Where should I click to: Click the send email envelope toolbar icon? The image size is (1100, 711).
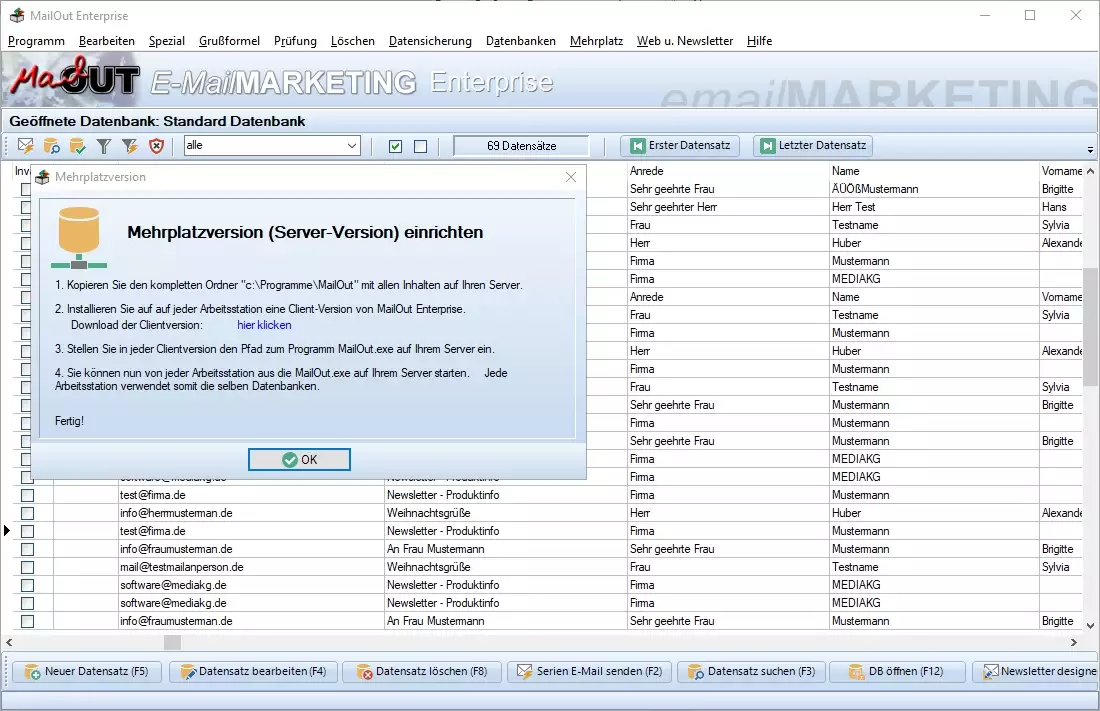coord(26,147)
